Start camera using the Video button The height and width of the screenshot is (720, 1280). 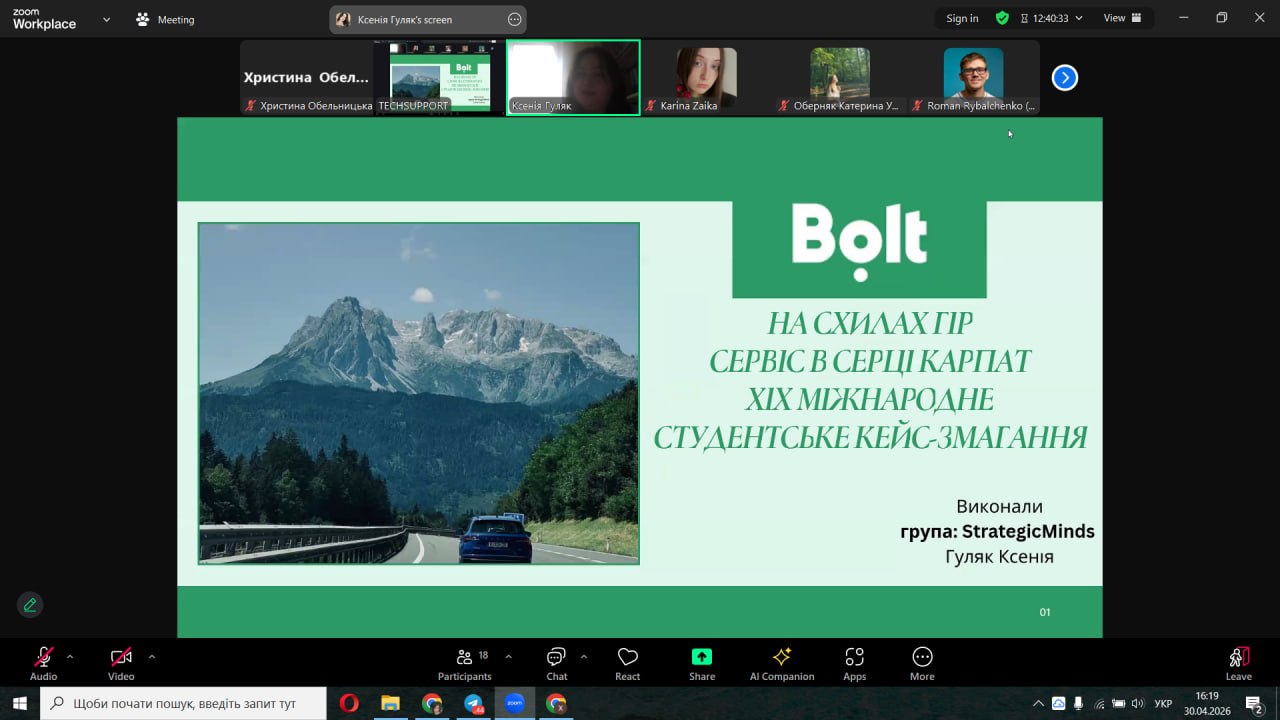point(121,663)
